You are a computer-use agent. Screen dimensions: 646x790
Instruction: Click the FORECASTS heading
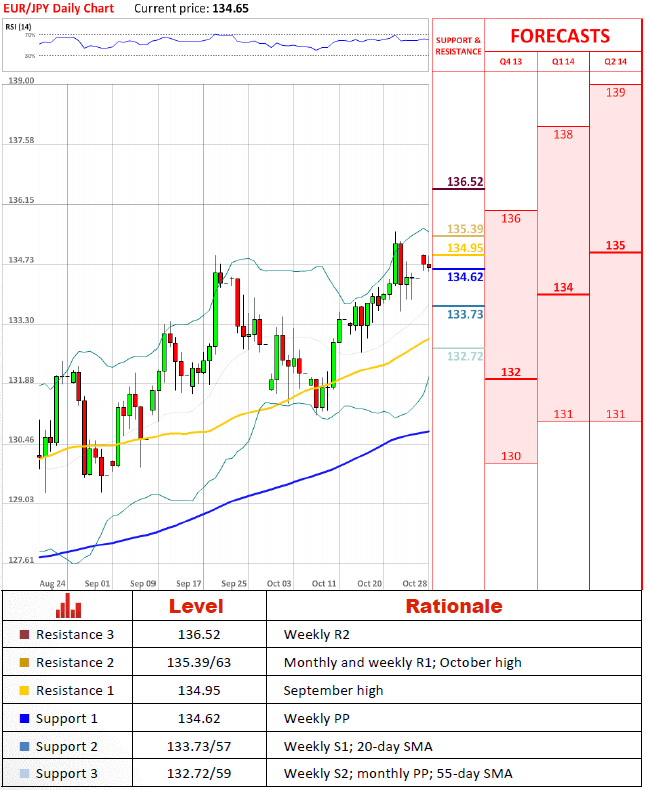(560, 36)
